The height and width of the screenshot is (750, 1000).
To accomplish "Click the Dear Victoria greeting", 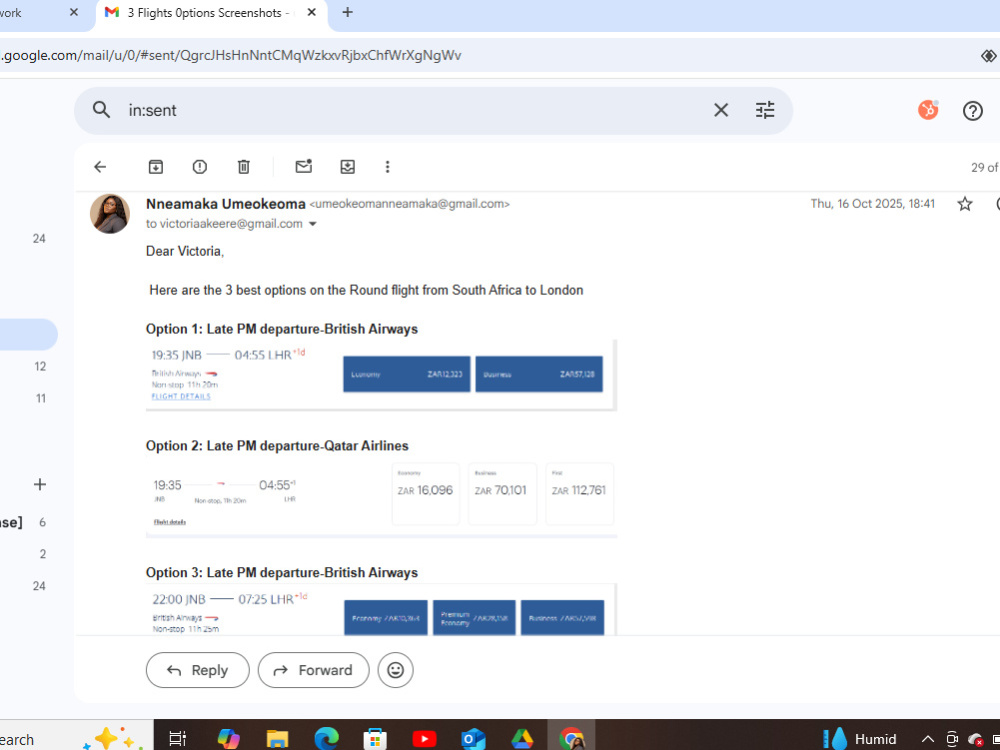I will click(185, 251).
